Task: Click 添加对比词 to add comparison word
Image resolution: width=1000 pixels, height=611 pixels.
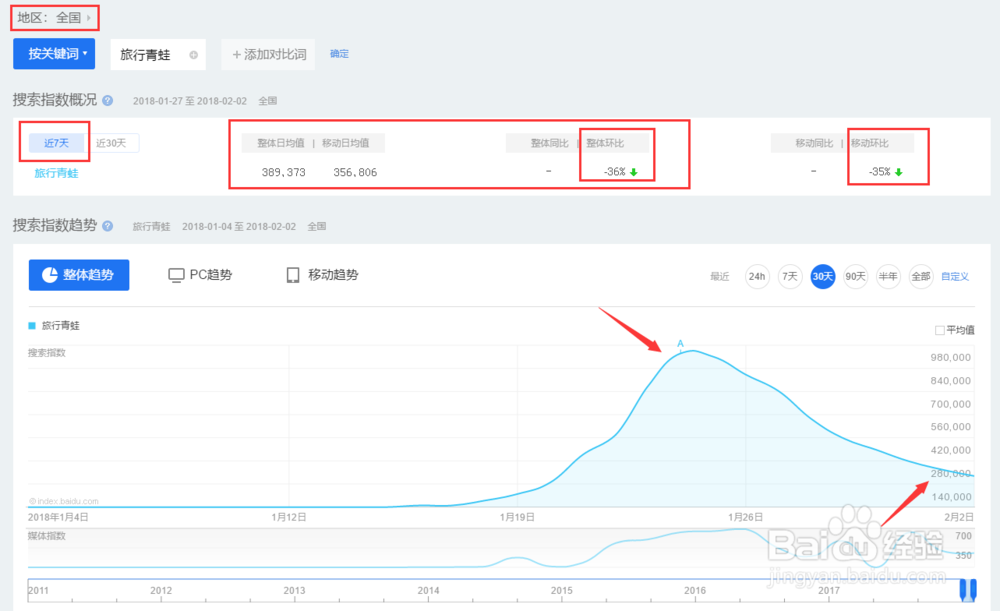Action: click(x=268, y=55)
